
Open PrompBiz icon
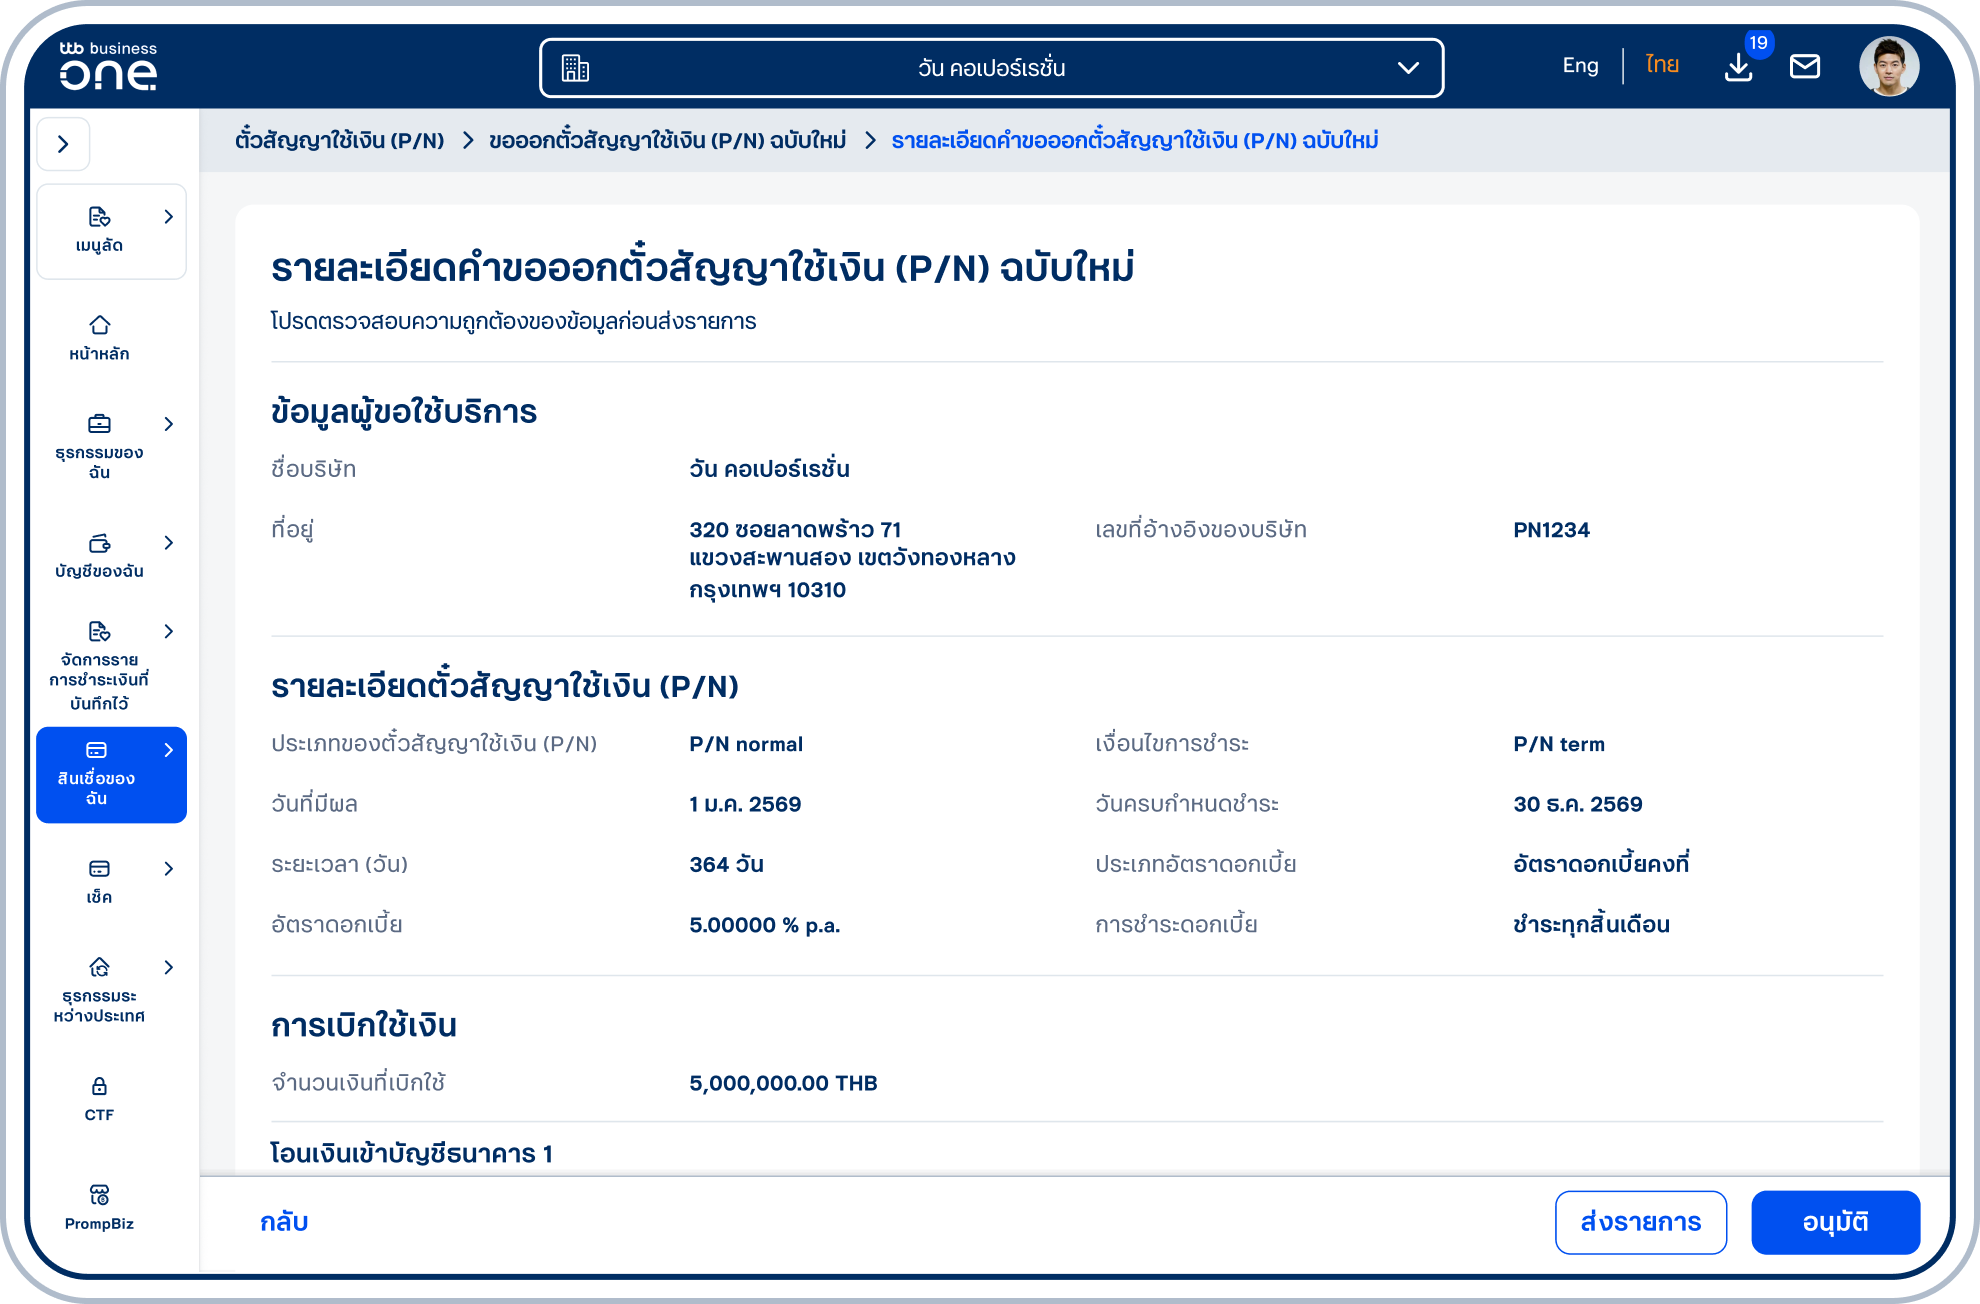[x=99, y=1195]
